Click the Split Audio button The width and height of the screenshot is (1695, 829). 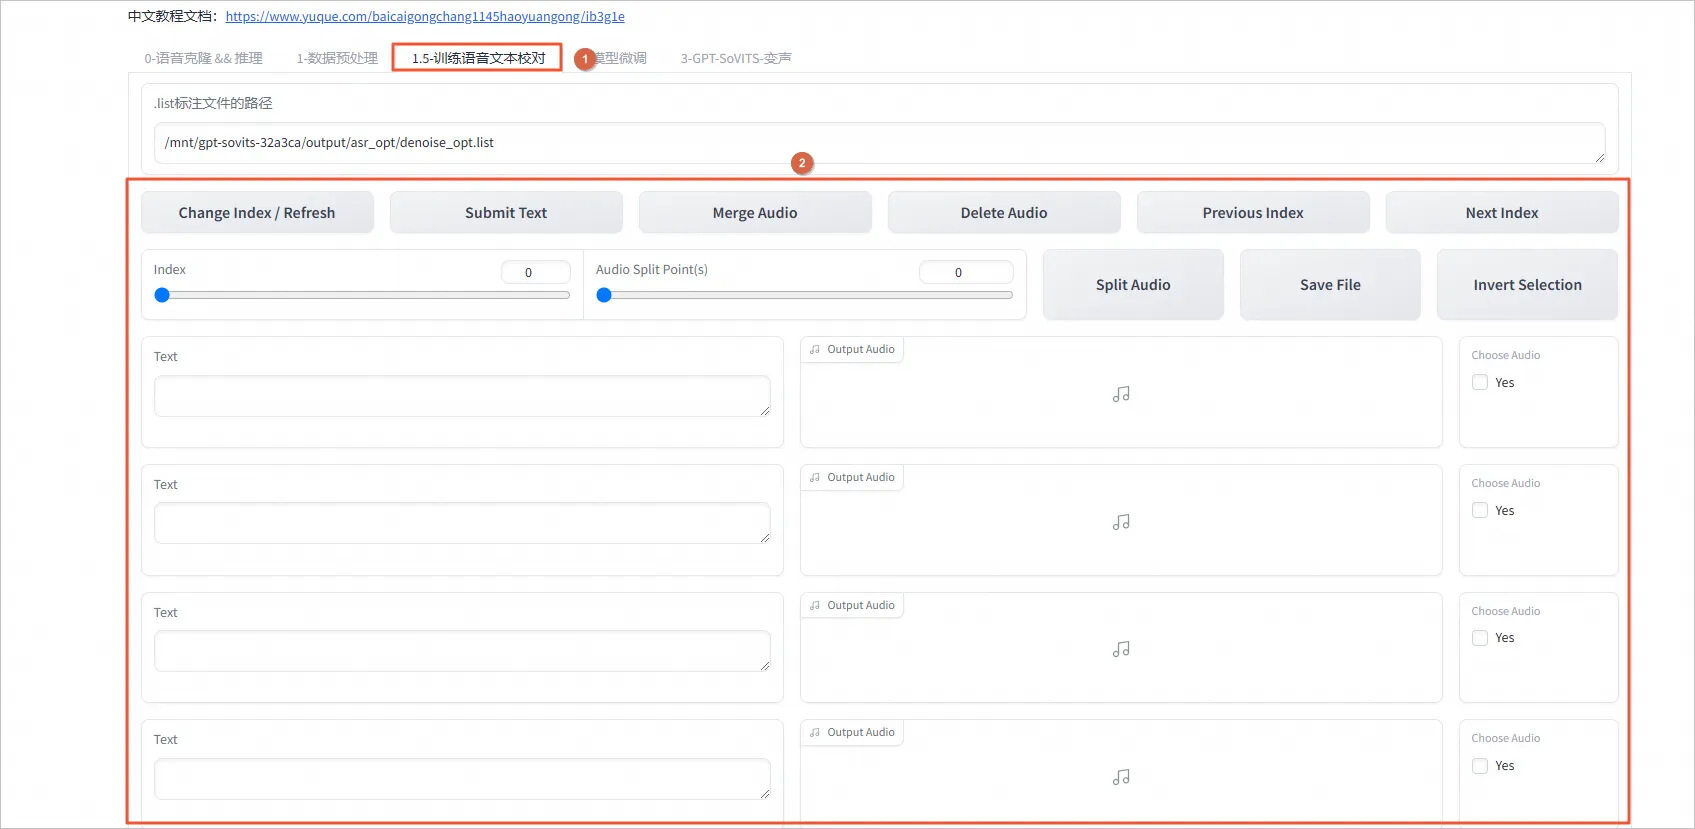tap(1133, 284)
